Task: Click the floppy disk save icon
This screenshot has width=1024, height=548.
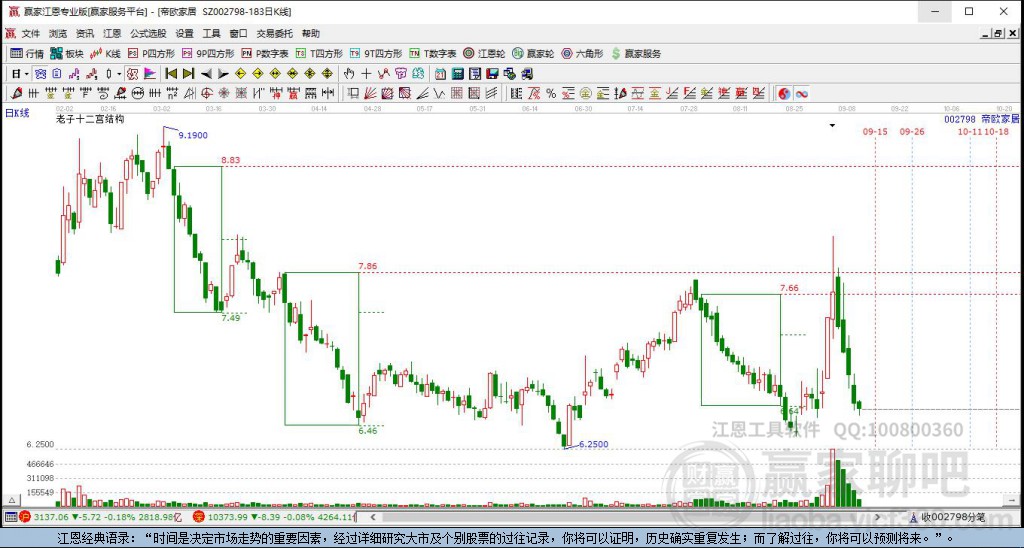Action: (x=492, y=74)
